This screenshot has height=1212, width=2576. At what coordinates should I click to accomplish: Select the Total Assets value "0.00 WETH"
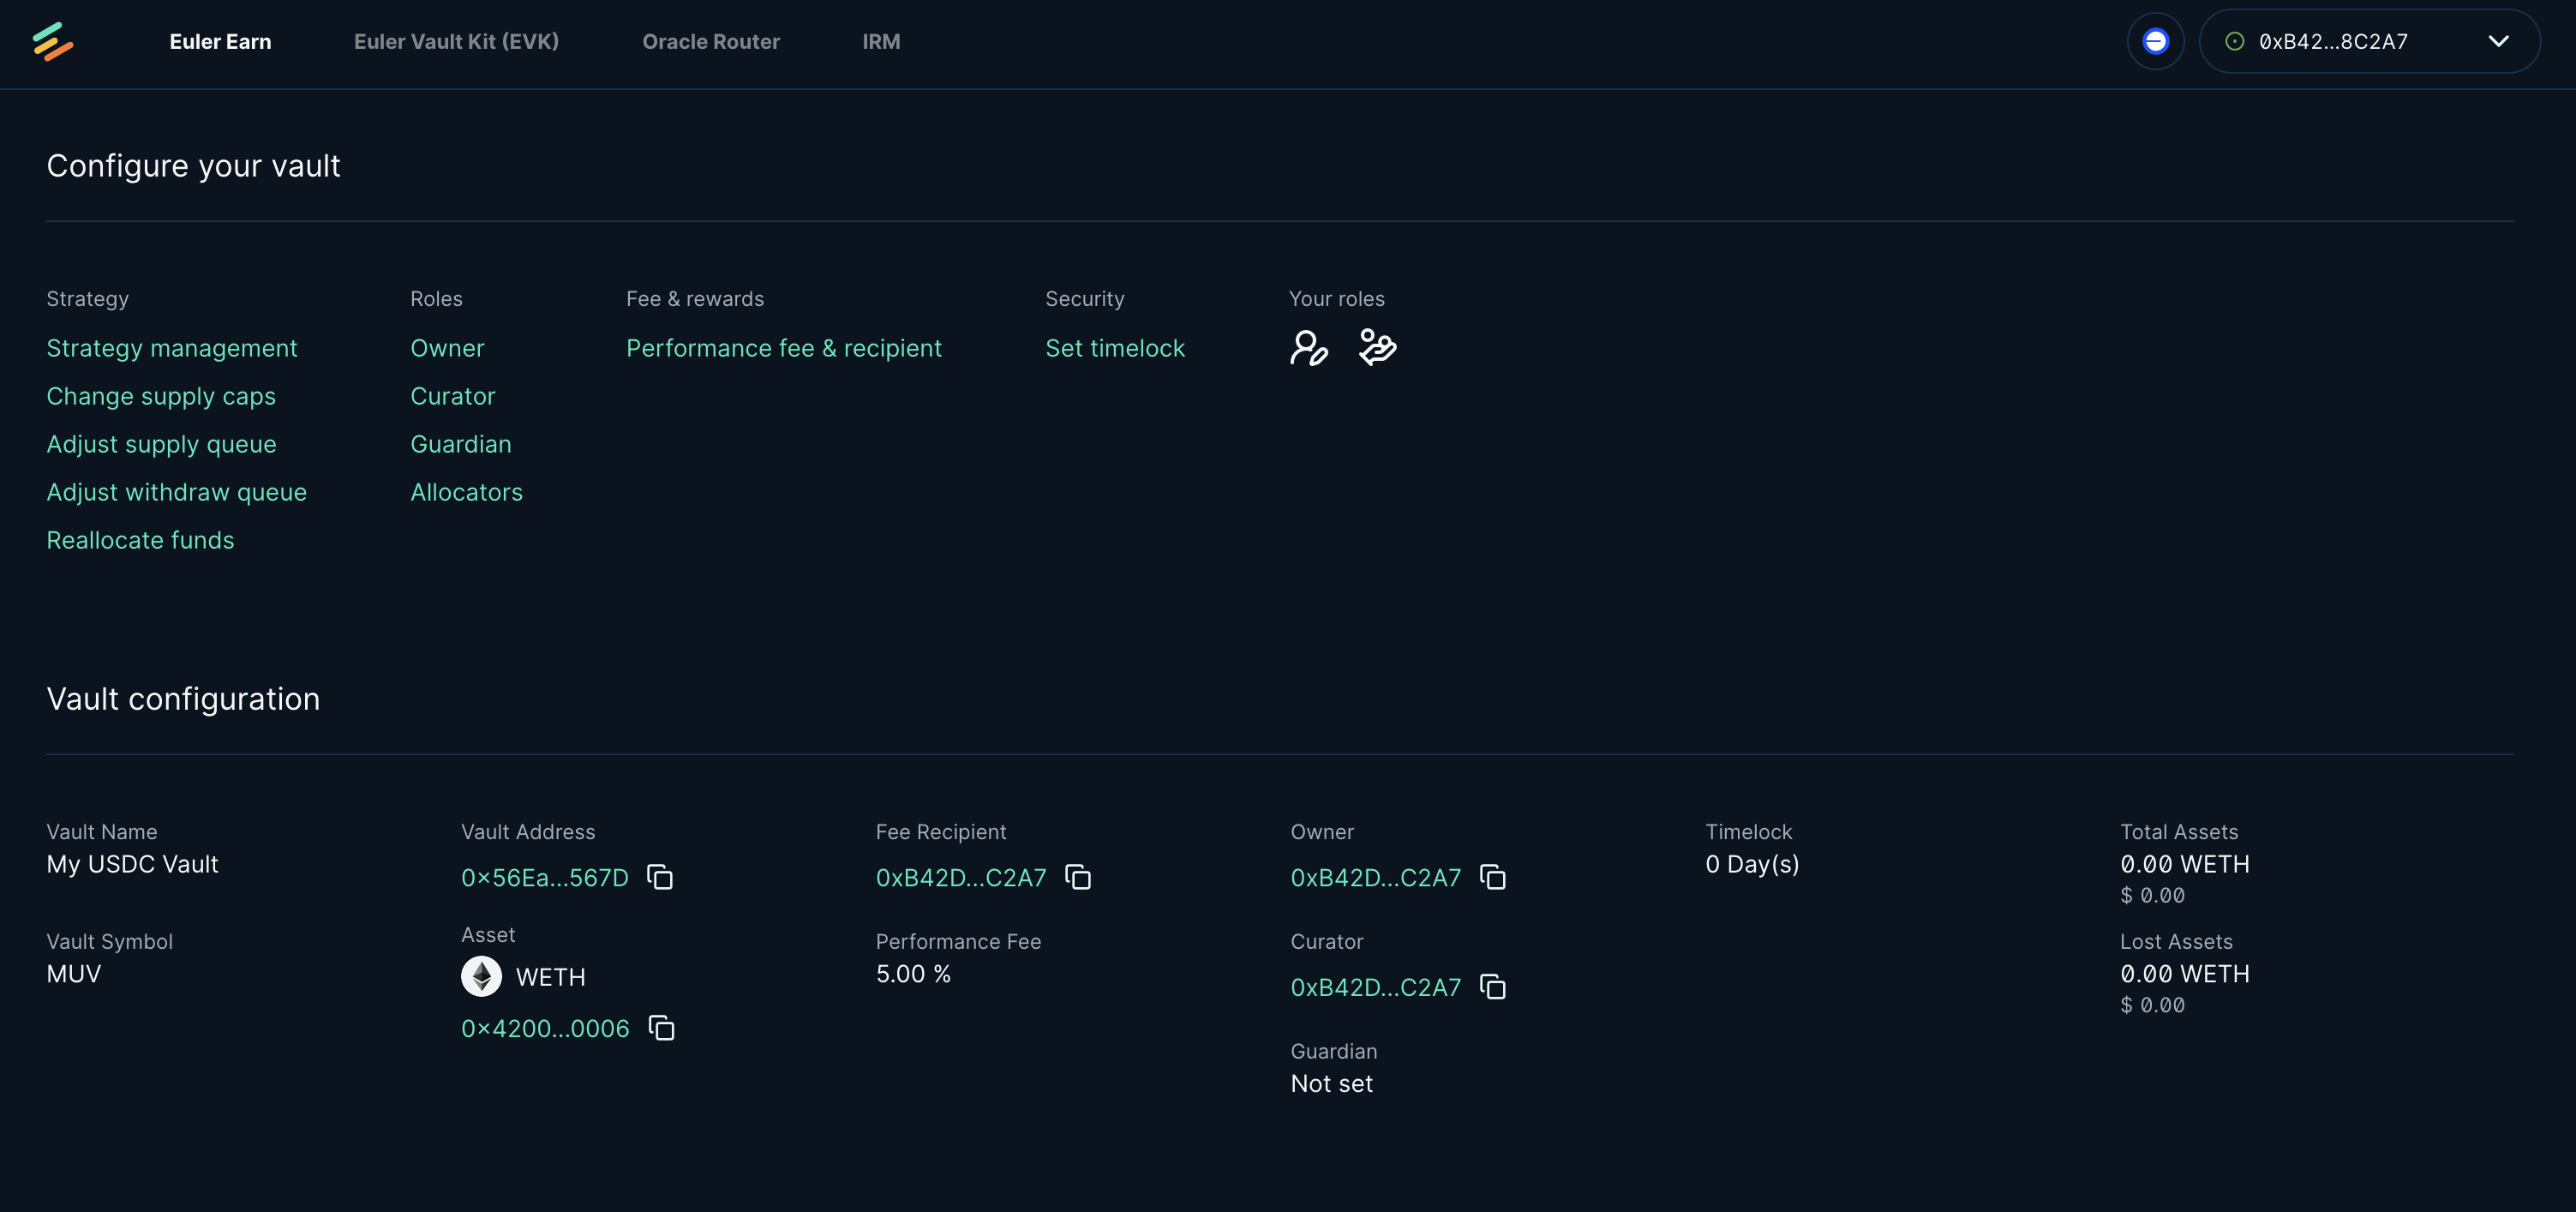coord(2185,864)
